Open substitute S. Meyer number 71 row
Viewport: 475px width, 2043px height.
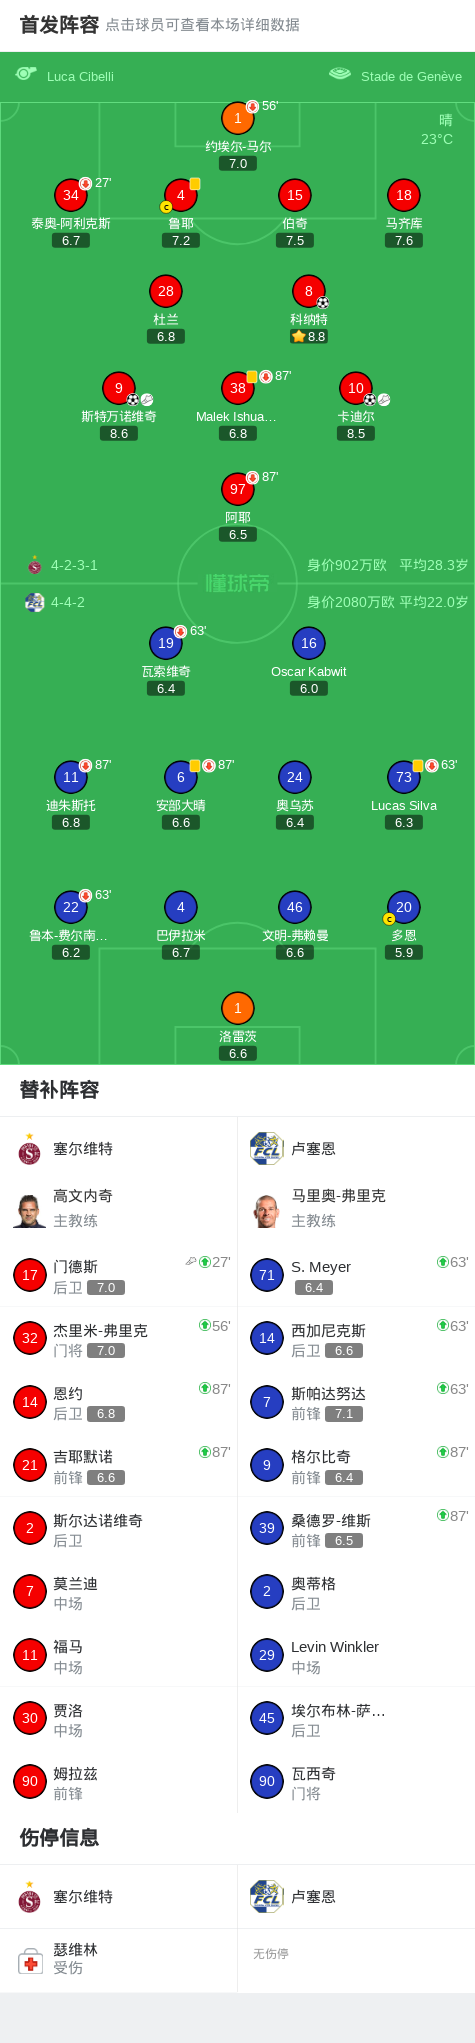click(x=356, y=1275)
